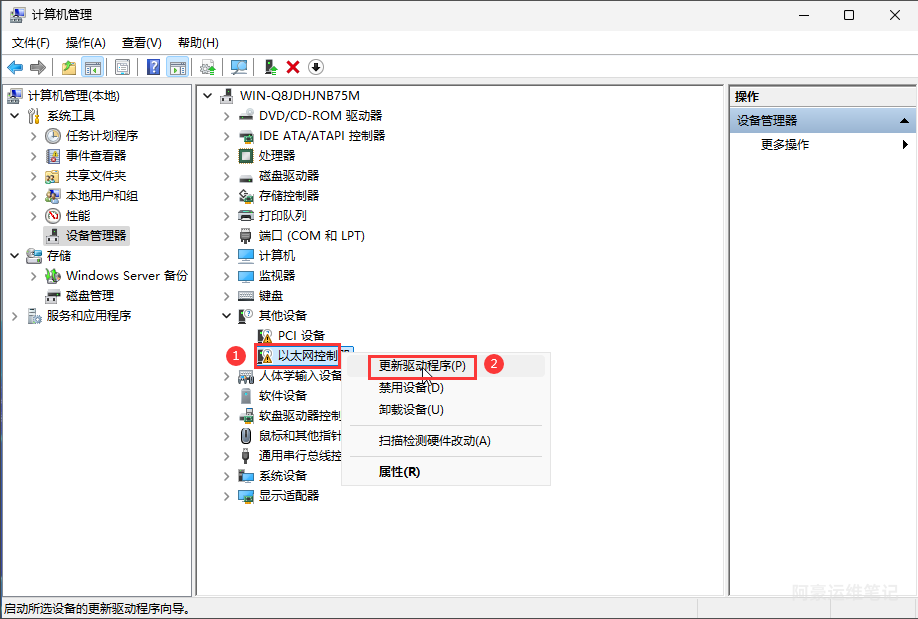Click 属性(R) in the context menu

click(399, 471)
